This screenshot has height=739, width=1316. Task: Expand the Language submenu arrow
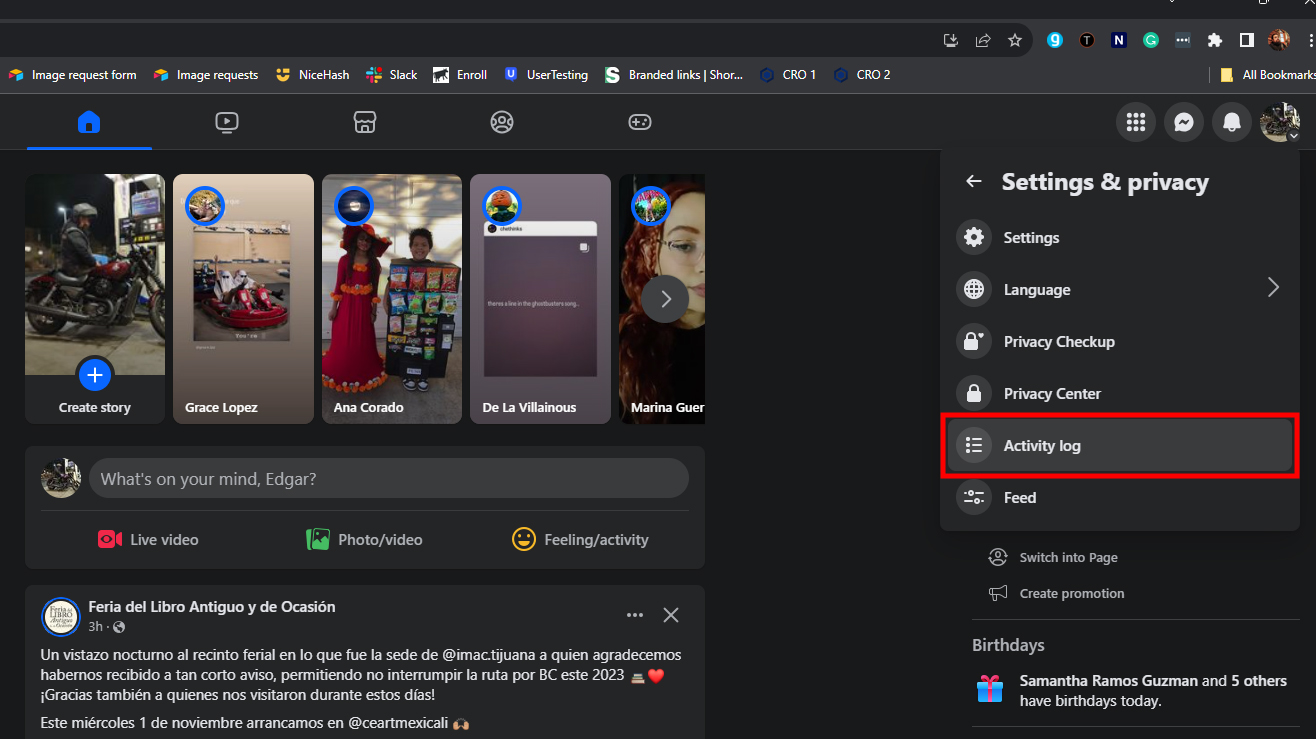[1273, 288]
